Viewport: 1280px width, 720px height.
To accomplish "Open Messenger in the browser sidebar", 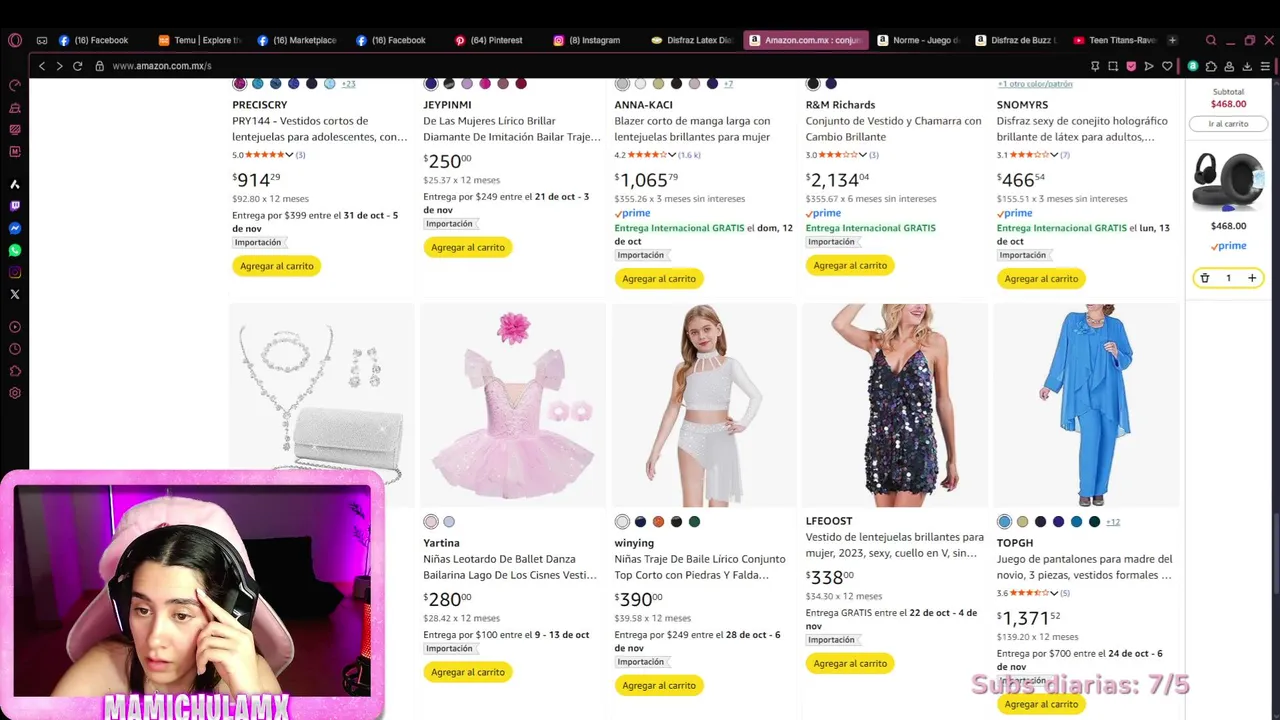I will tap(14, 228).
